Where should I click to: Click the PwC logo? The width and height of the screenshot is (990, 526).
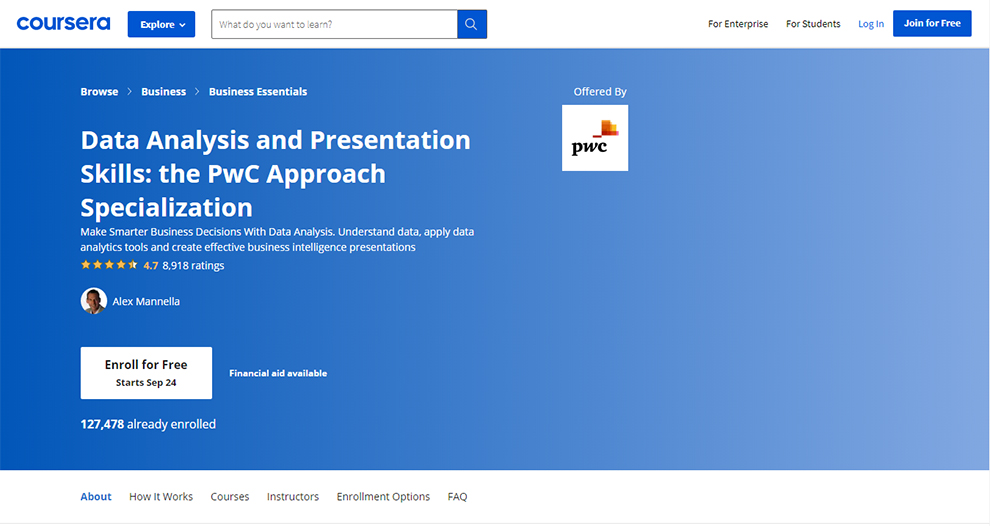[x=595, y=138]
